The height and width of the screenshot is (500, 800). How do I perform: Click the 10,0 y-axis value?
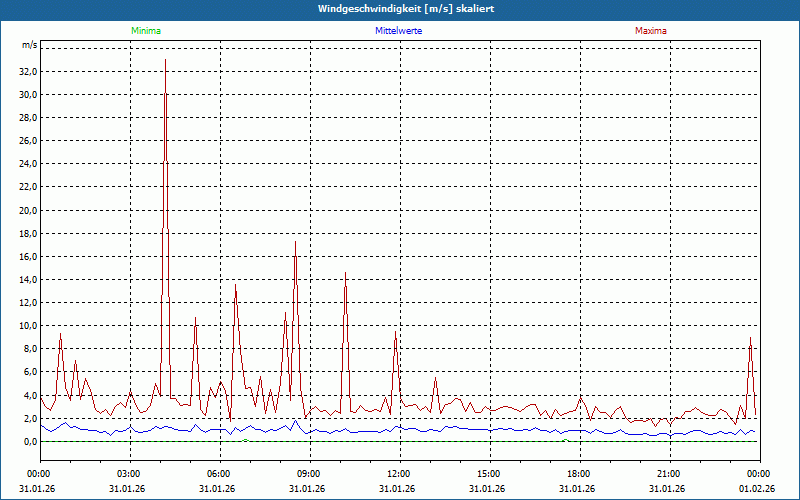[29, 326]
